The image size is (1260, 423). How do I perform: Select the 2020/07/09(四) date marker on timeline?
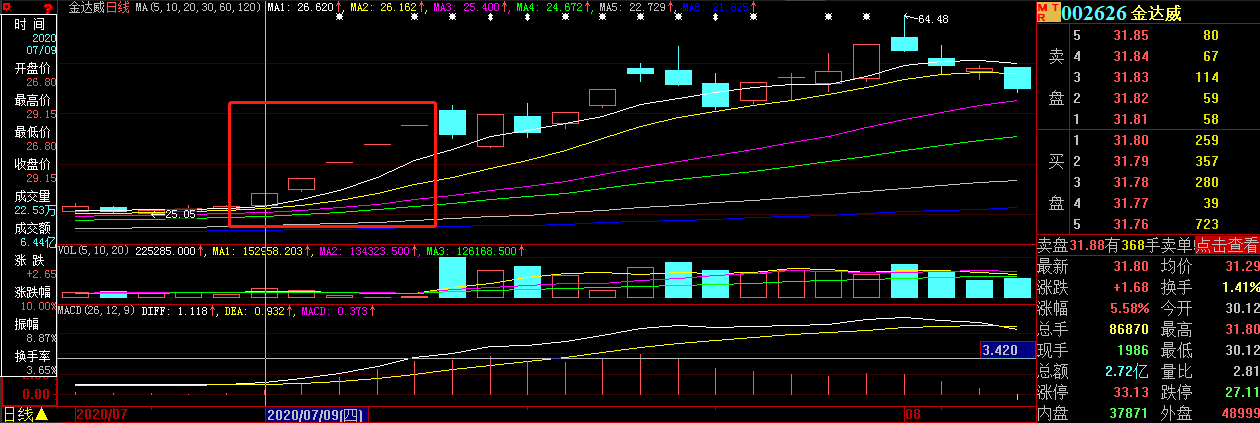(x=316, y=414)
